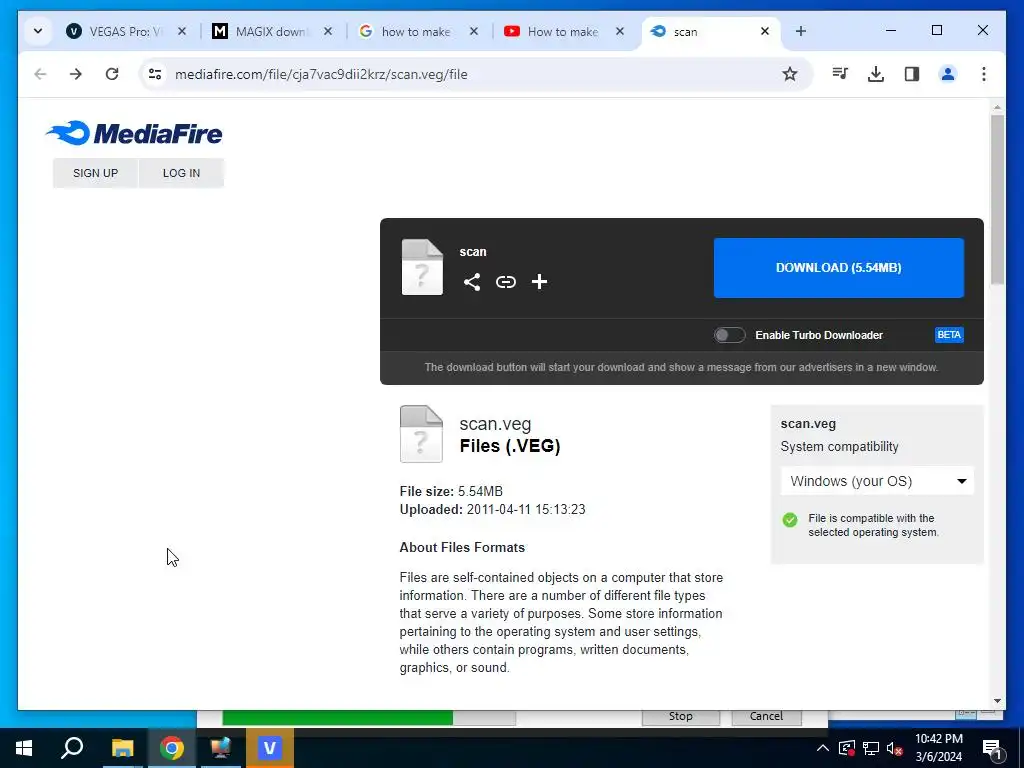Open Chrome three-dot menu

point(984,74)
